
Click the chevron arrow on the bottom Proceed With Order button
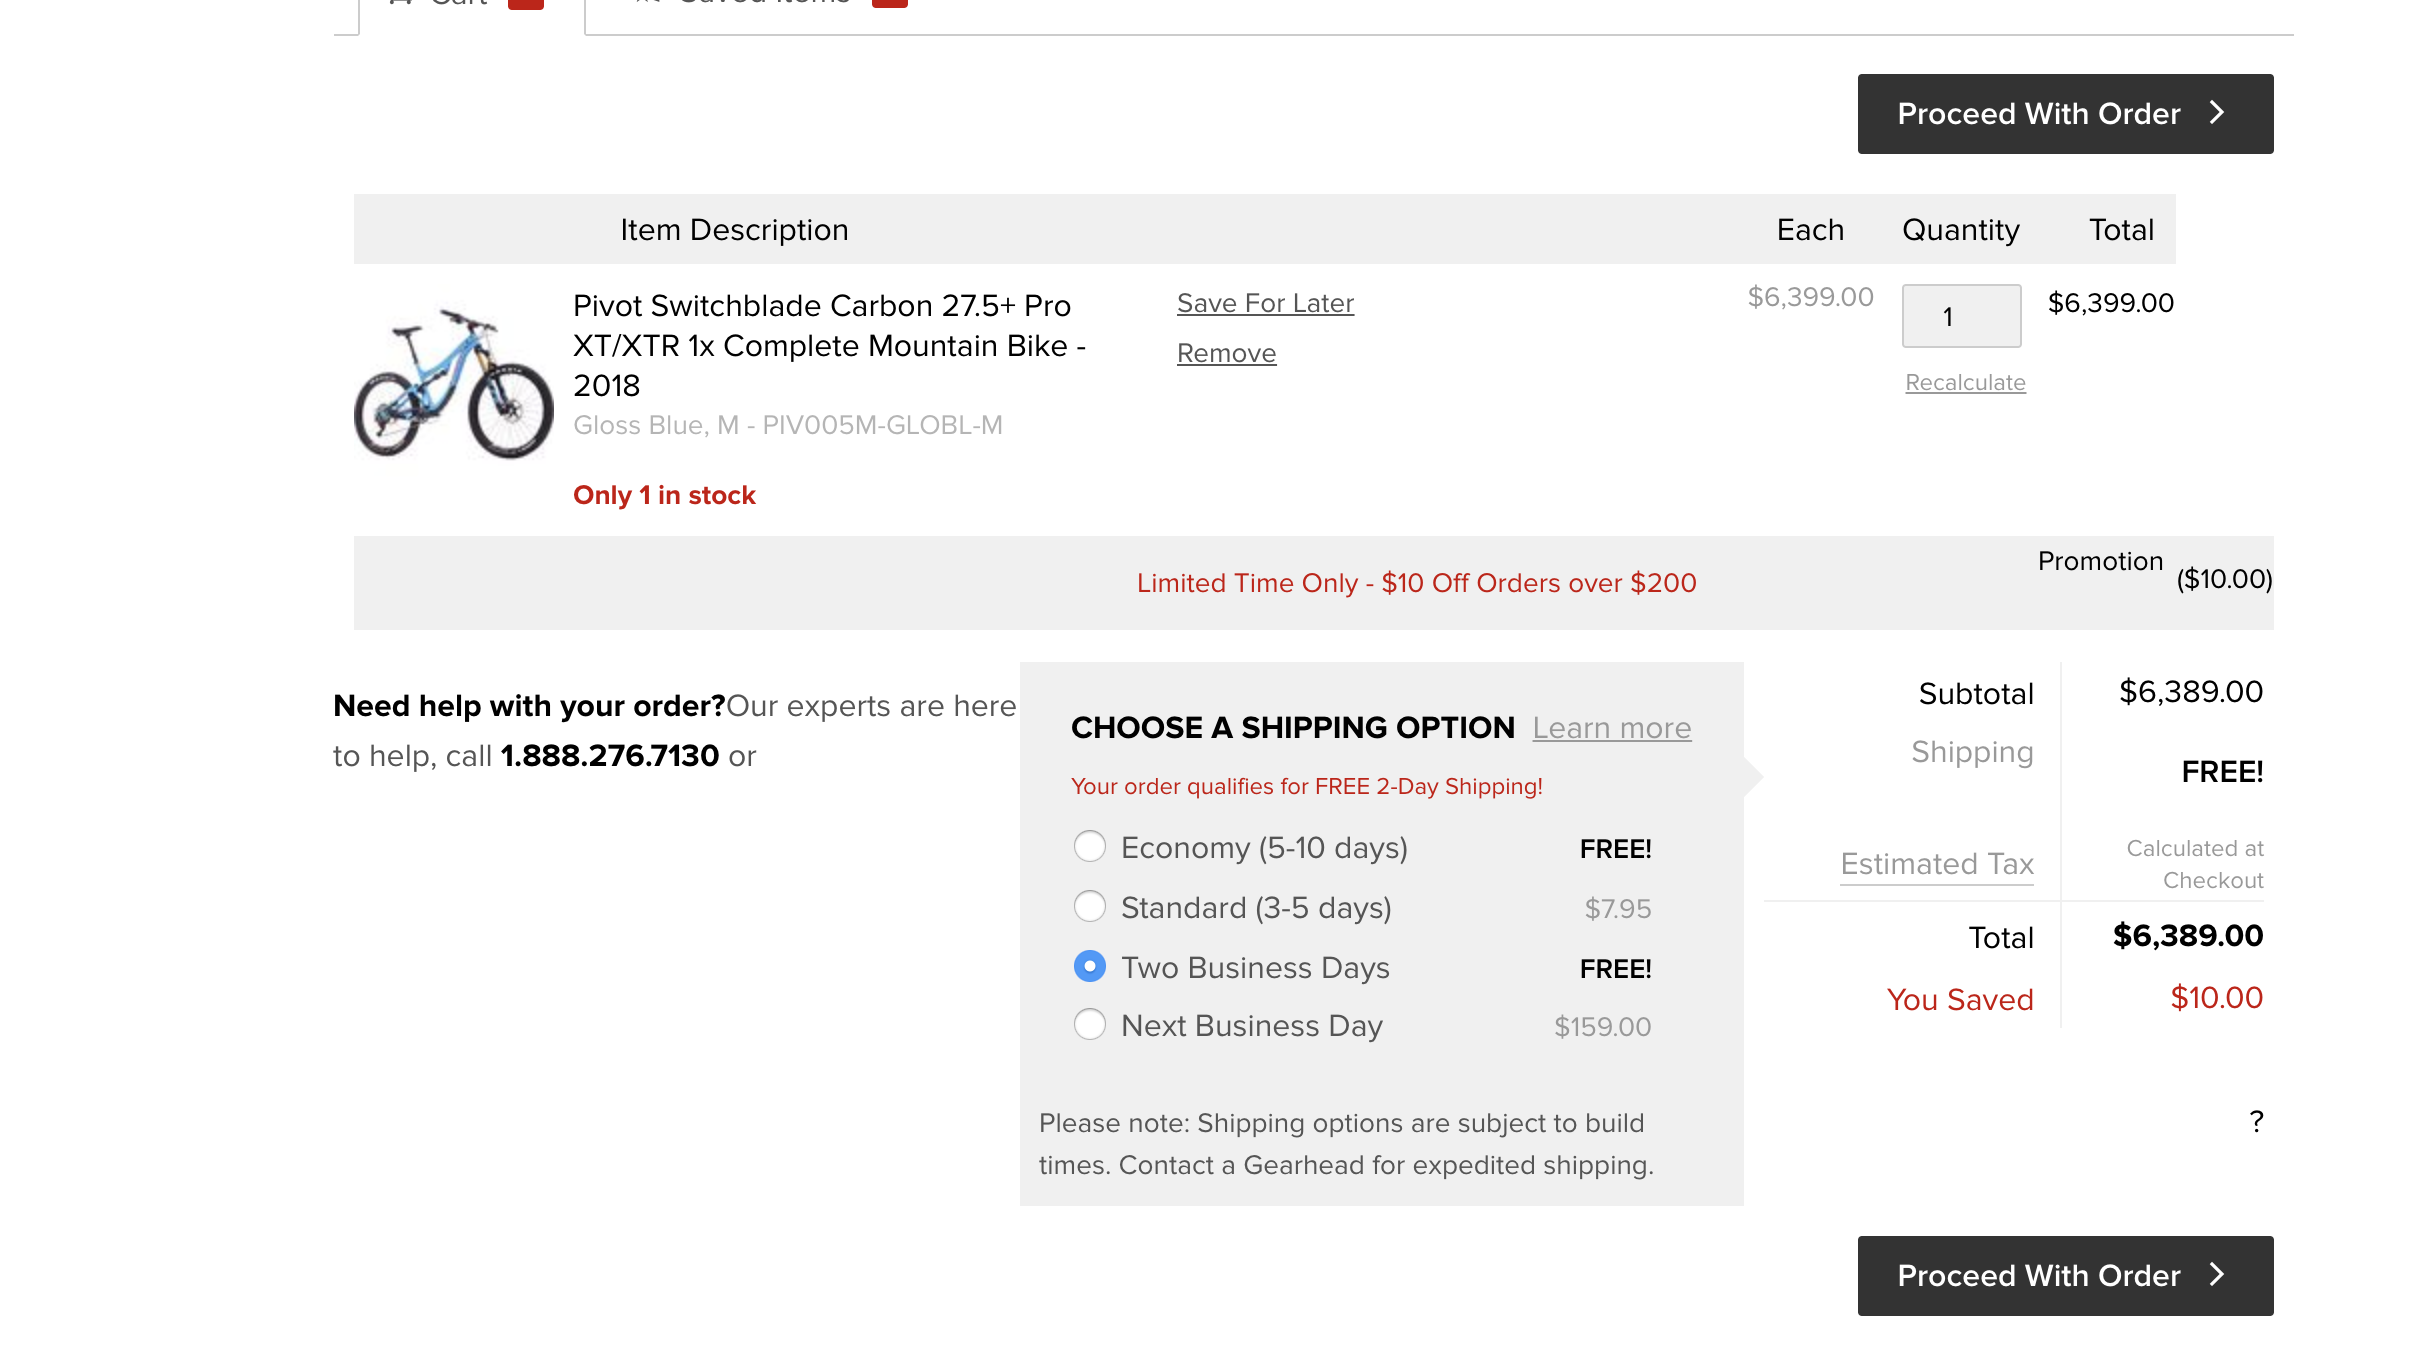[x=2217, y=1275]
